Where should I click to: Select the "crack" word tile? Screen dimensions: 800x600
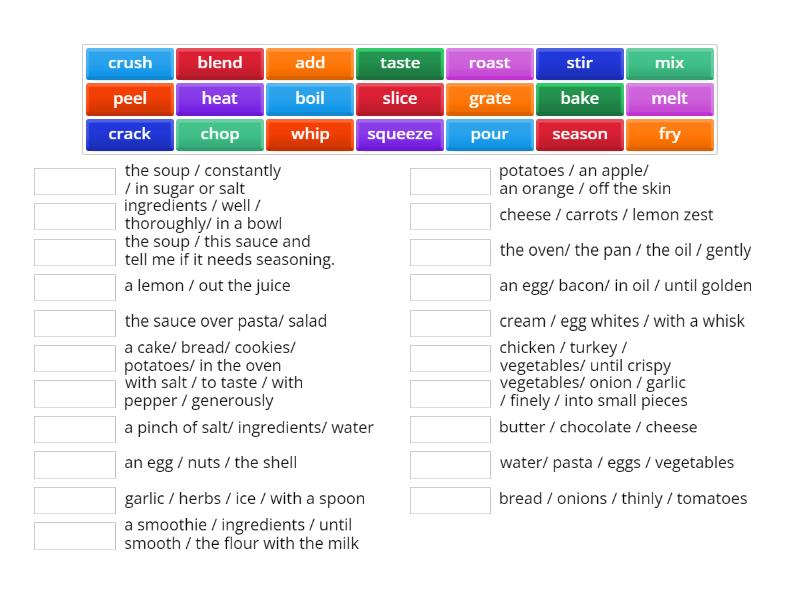(129, 134)
